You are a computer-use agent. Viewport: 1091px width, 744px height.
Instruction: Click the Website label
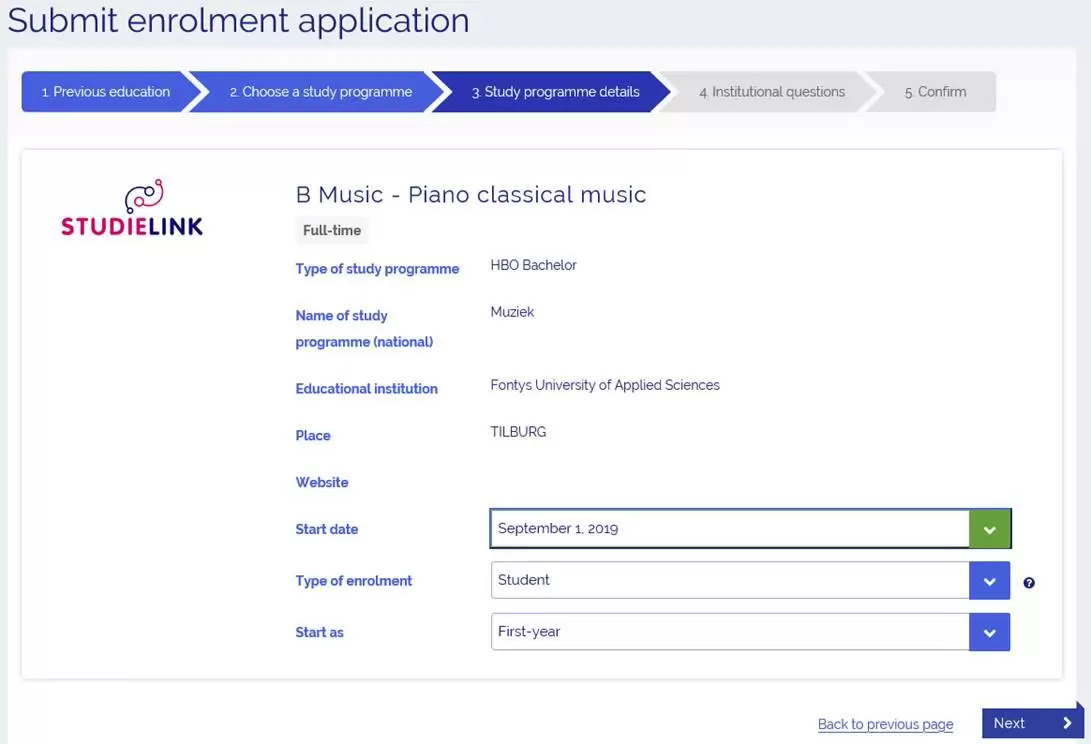click(322, 482)
